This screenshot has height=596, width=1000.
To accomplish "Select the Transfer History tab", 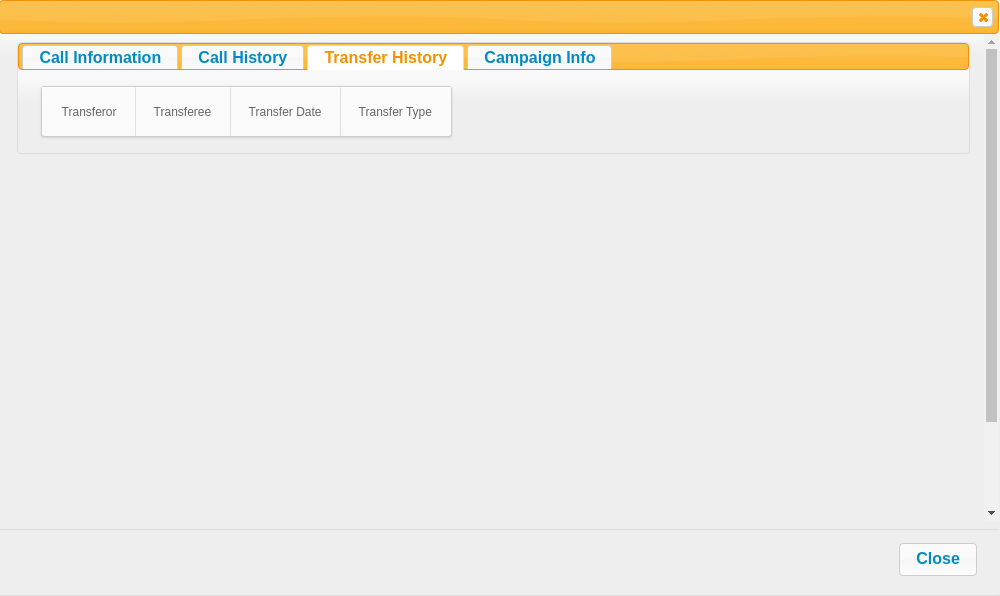I will [385, 57].
